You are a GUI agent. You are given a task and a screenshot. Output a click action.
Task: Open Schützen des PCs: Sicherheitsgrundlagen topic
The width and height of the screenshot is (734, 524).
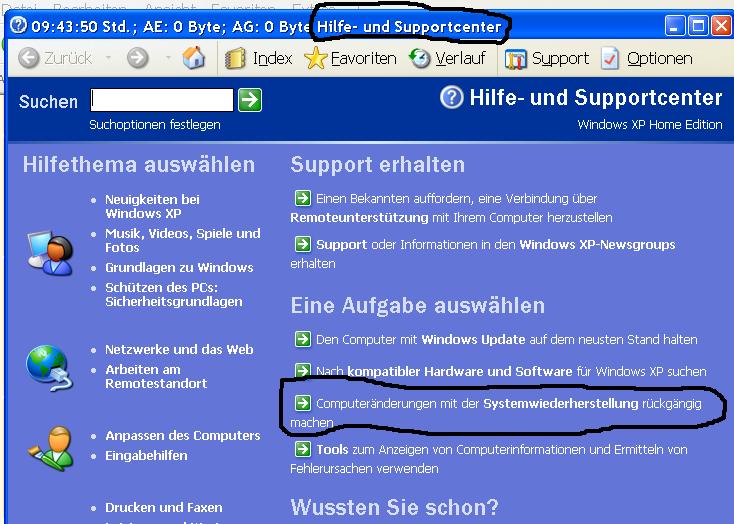coord(174,294)
